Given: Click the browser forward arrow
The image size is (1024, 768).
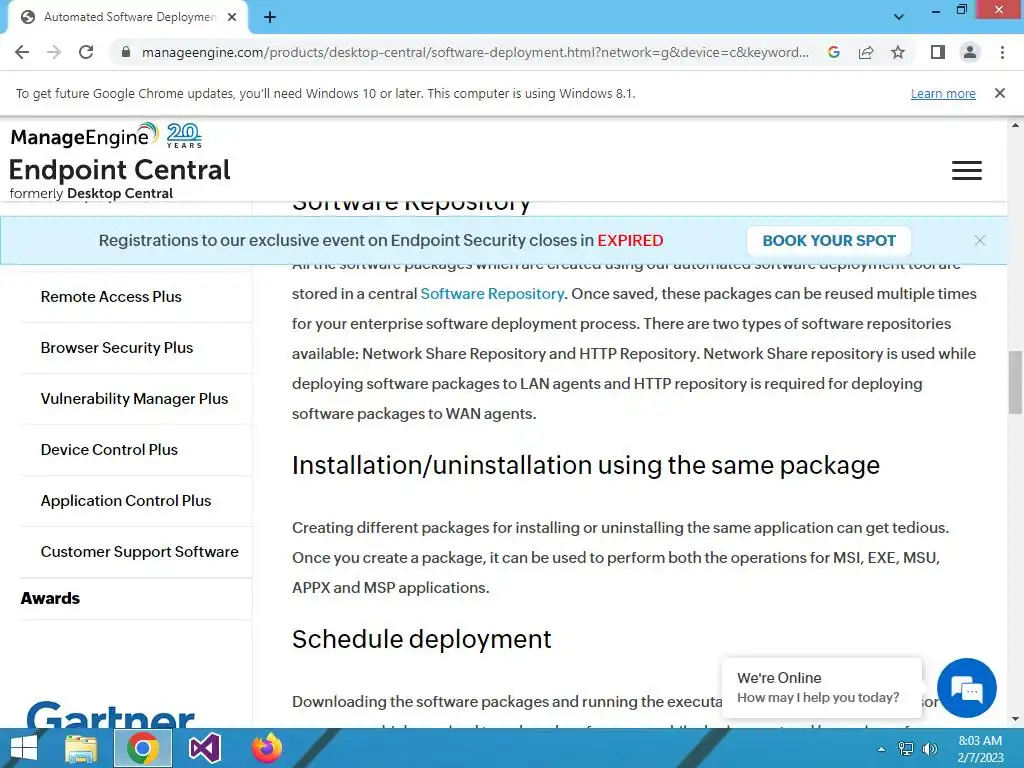Looking at the screenshot, I should [x=54, y=52].
